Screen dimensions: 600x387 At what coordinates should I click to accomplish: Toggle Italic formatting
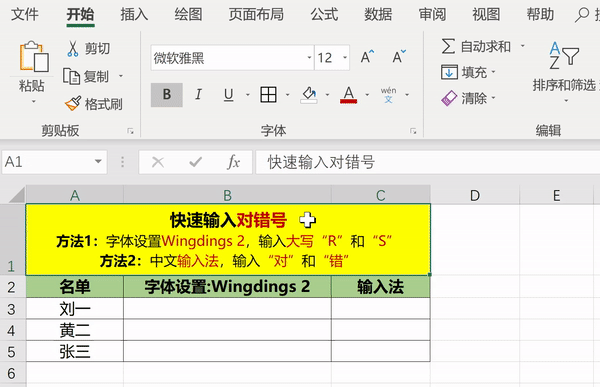(198, 95)
